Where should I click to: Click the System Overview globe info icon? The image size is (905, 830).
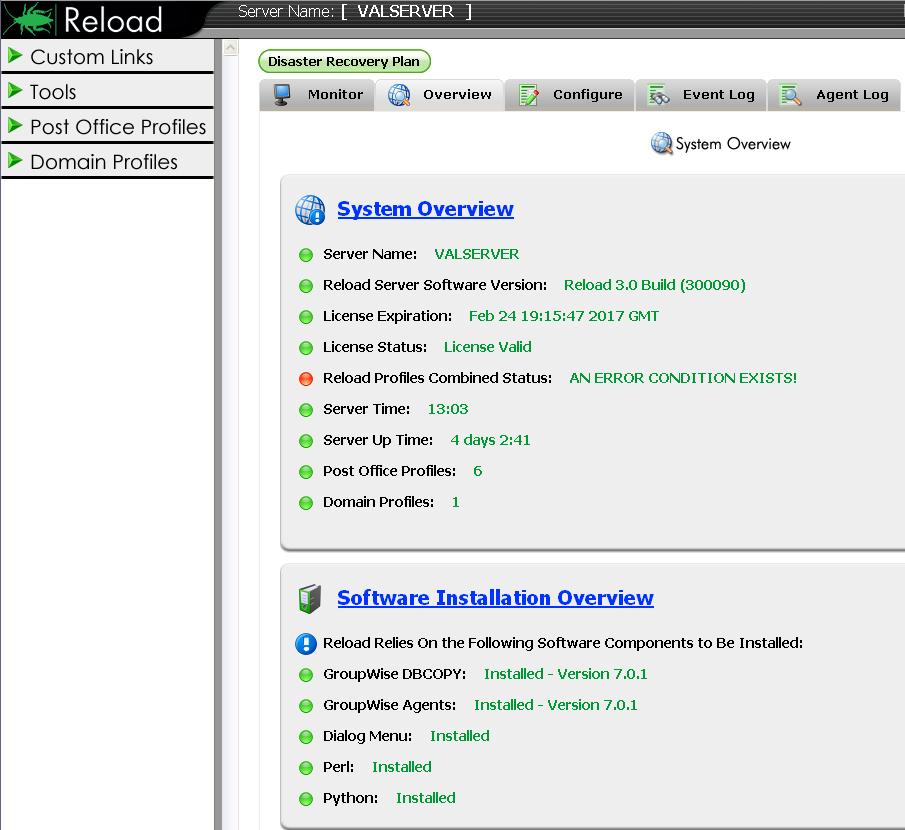310,210
